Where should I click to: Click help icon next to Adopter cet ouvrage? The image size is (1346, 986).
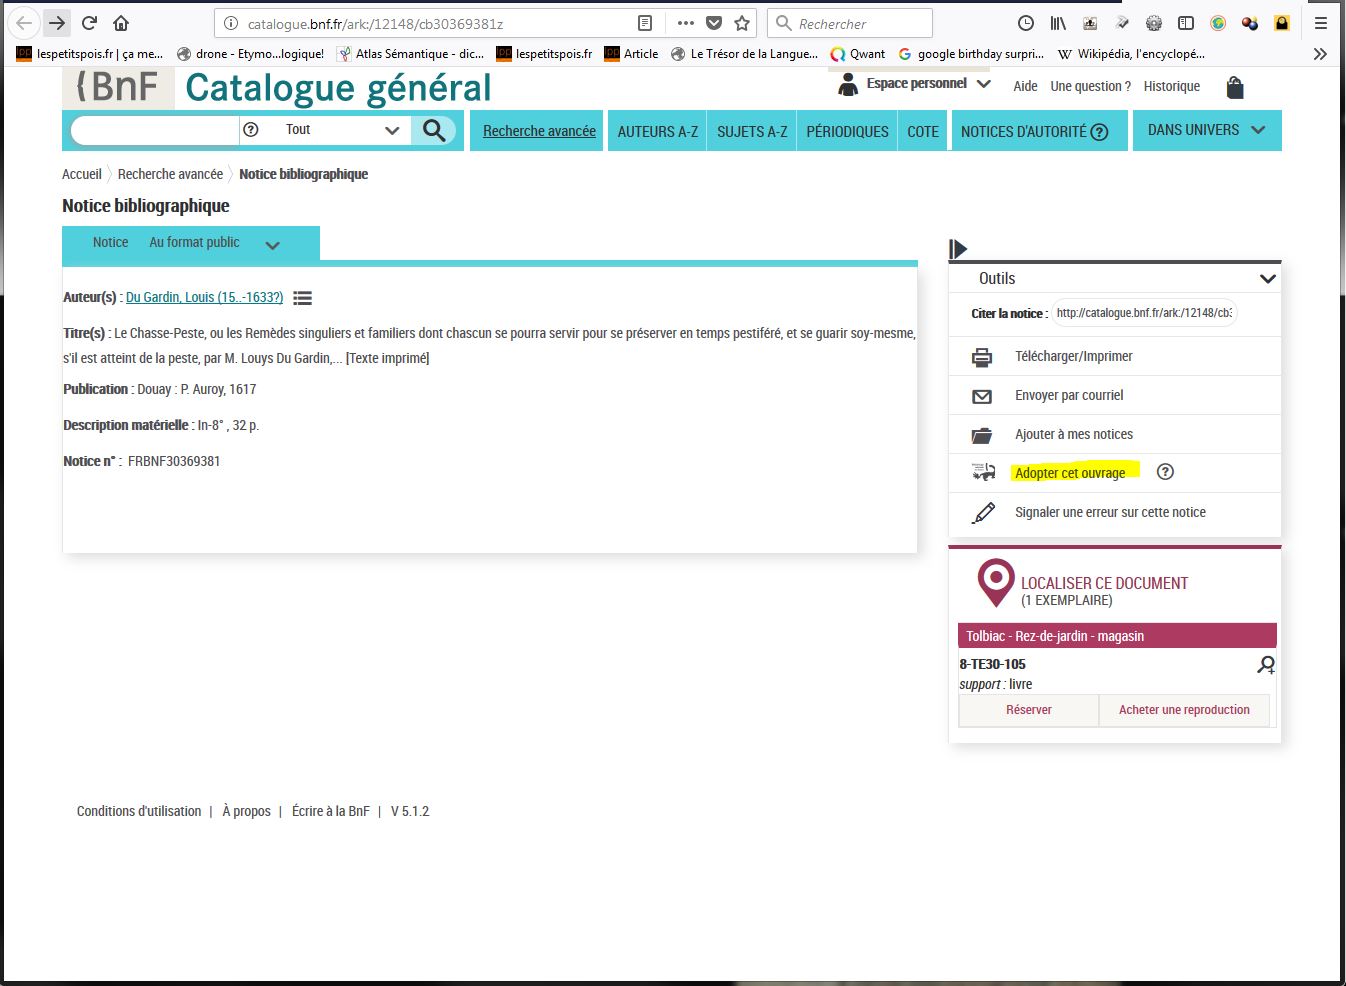point(1165,472)
